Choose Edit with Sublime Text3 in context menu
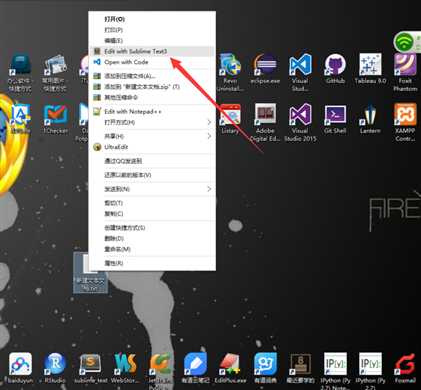Viewport: 421px width, 390px height. pyautogui.click(x=152, y=51)
